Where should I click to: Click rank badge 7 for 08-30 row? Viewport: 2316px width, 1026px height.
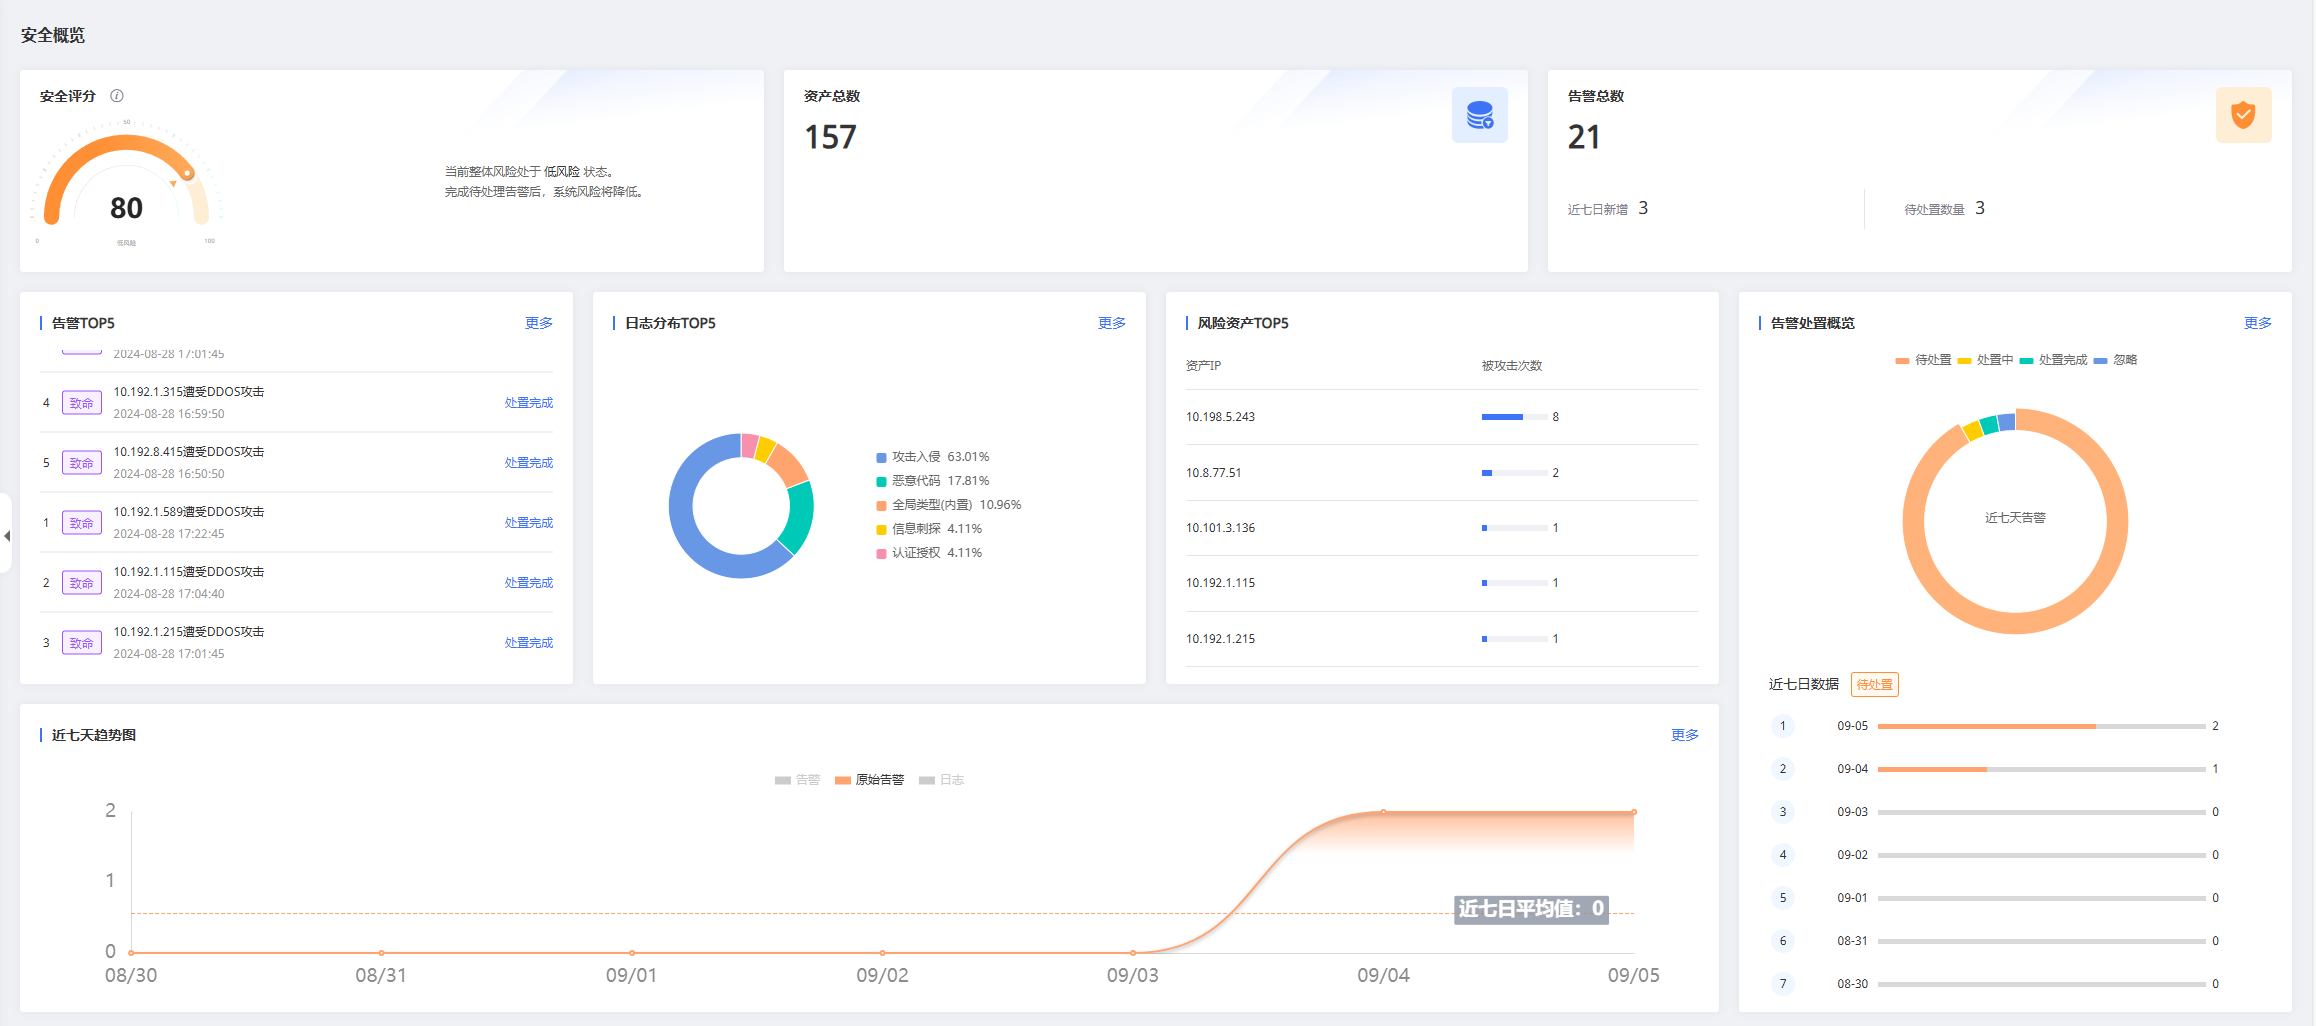point(1783,984)
